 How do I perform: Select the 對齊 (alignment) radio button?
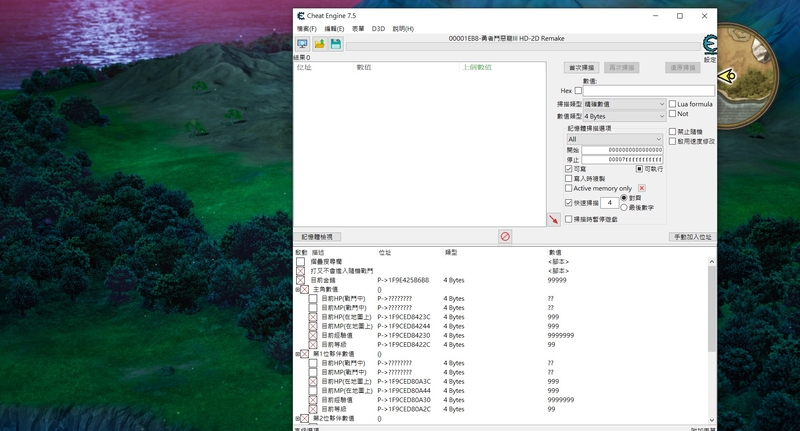[623, 198]
